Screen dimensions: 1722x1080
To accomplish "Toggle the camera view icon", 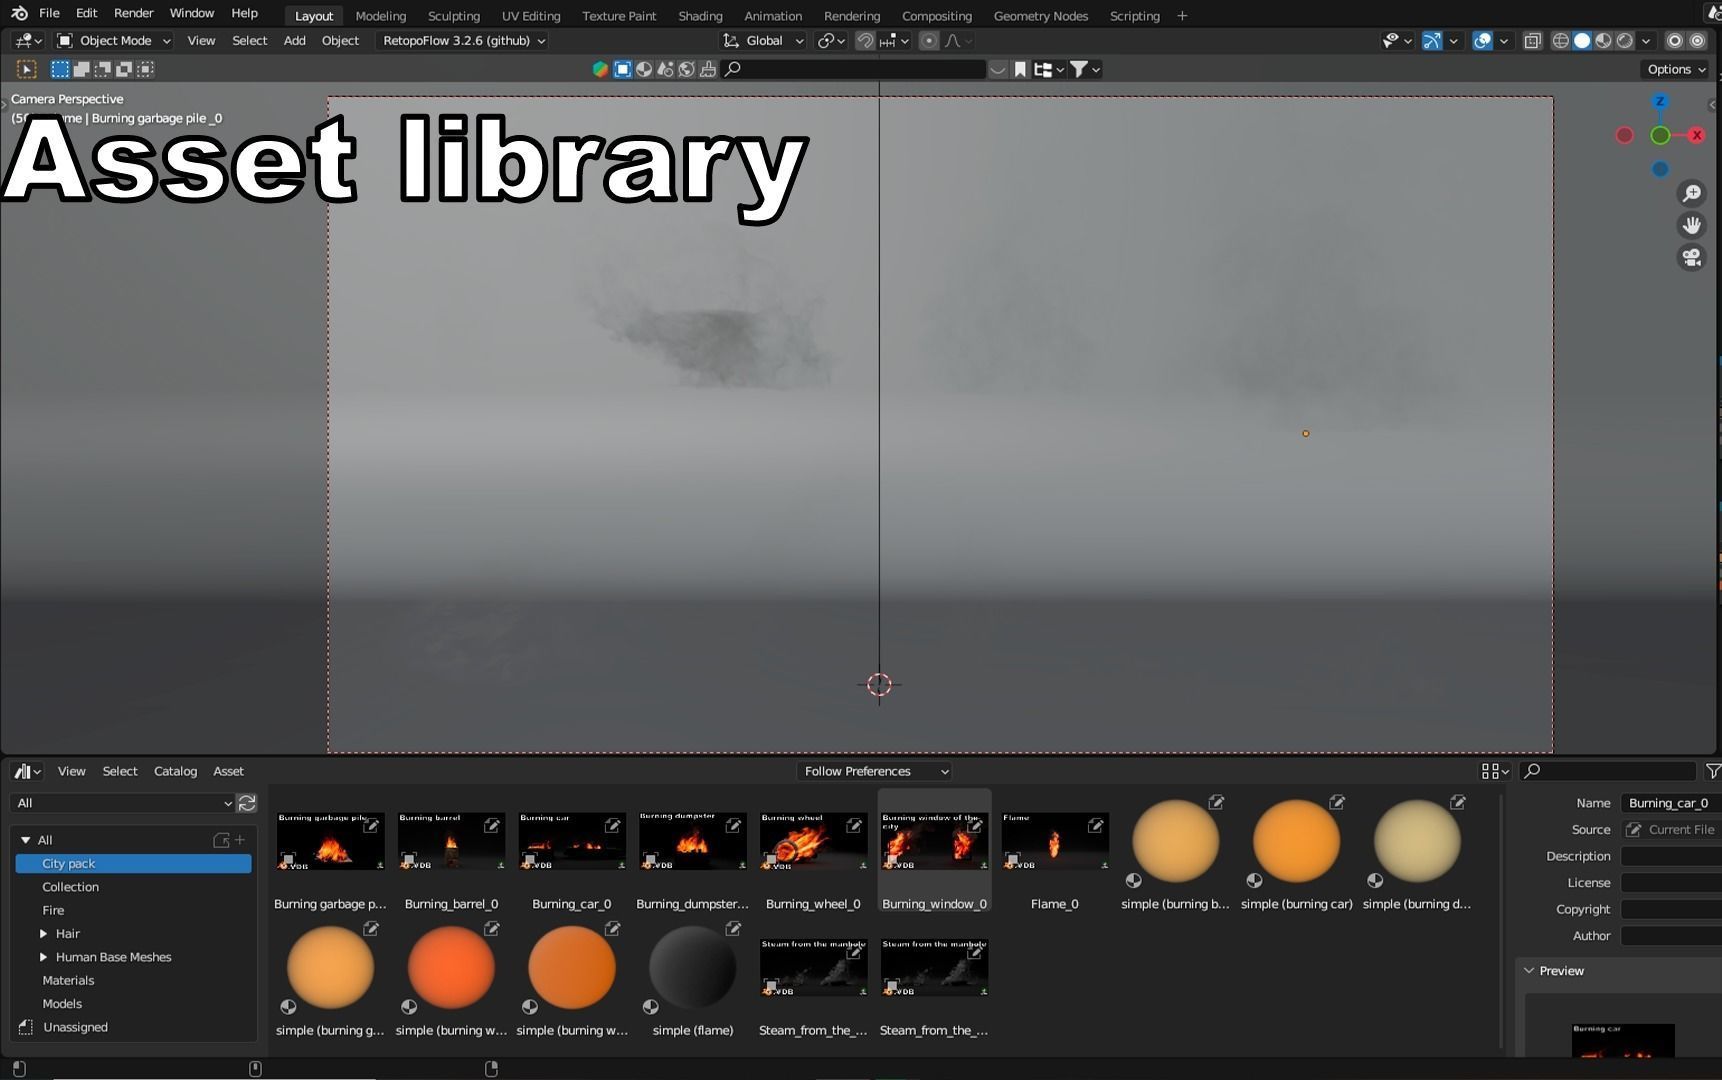I will pyautogui.click(x=1691, y=257).
